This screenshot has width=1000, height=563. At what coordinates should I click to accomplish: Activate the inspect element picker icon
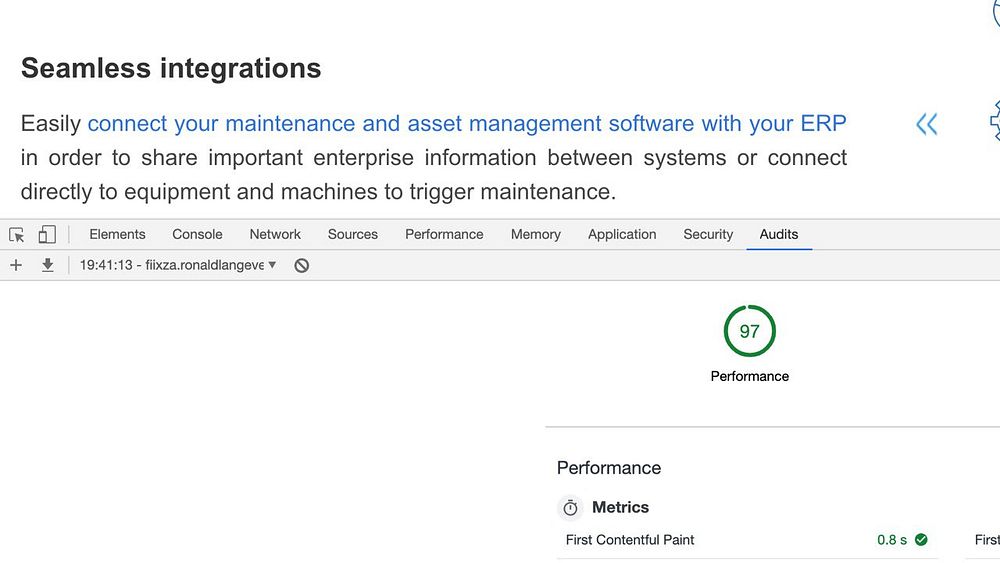pos(17,235)
